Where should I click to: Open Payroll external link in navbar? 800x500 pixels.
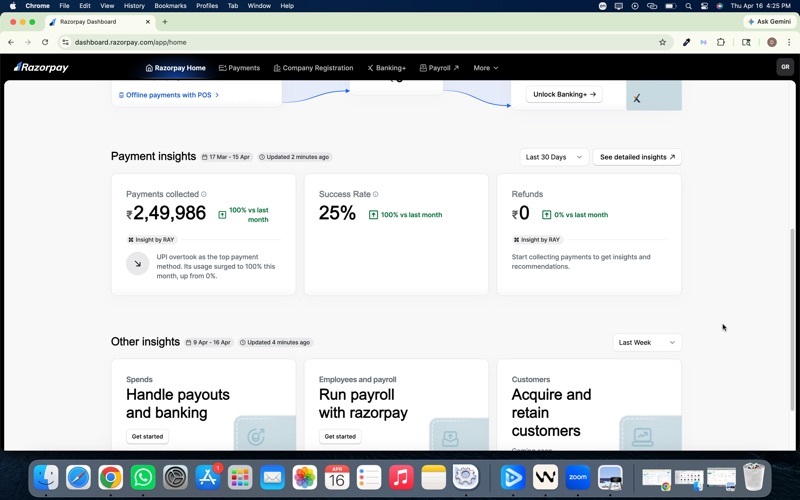pos(439,68)
